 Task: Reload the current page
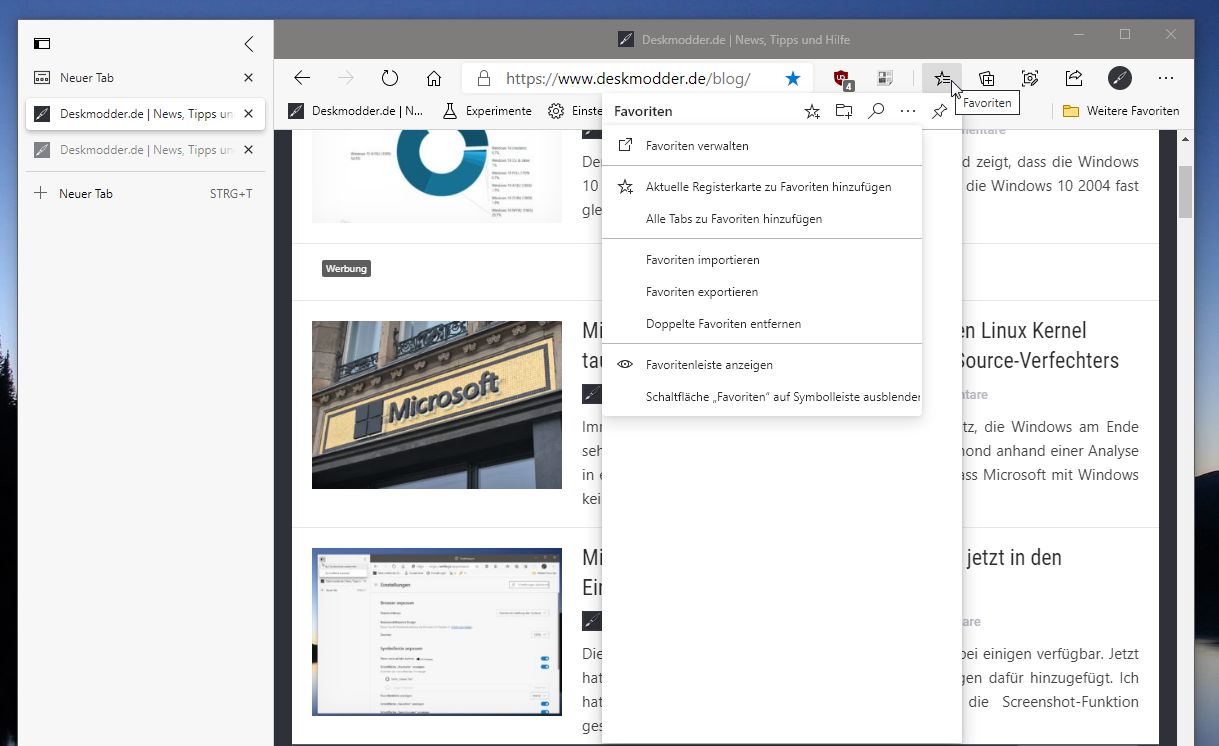click(x=390, y=78)
